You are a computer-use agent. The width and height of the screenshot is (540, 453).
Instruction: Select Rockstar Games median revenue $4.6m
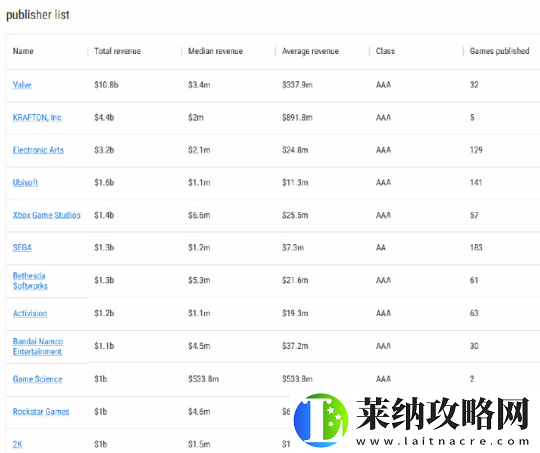click(x=199, y=412)
